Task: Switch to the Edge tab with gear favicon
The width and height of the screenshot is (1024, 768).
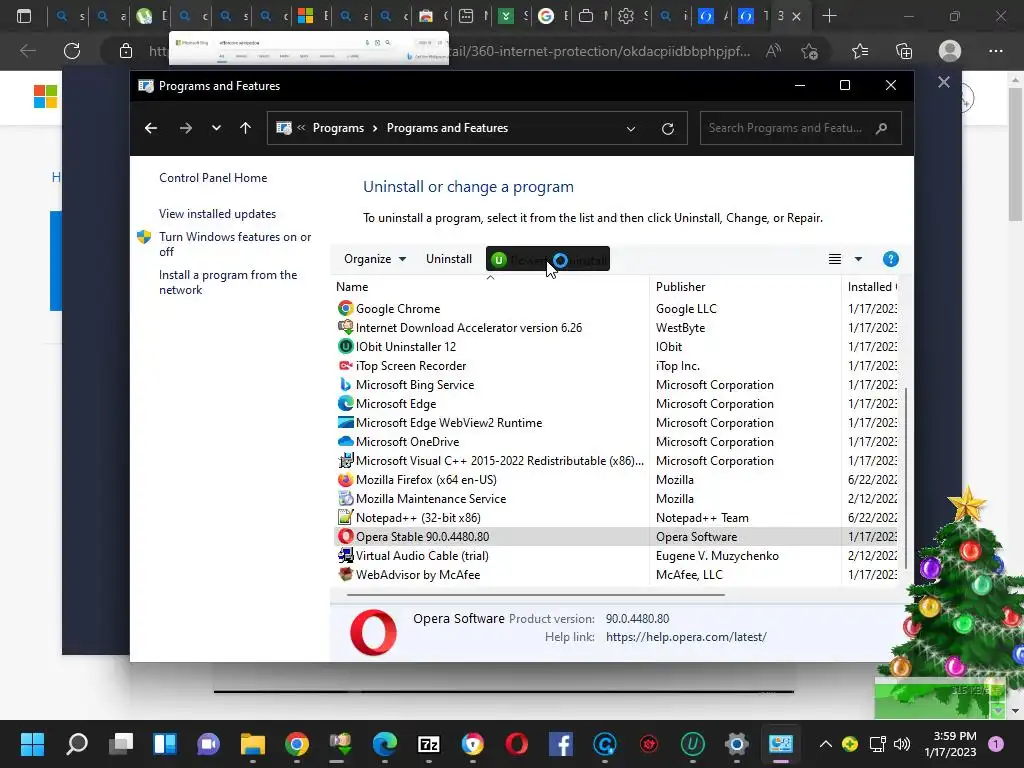Action: [x=633, y=16]
